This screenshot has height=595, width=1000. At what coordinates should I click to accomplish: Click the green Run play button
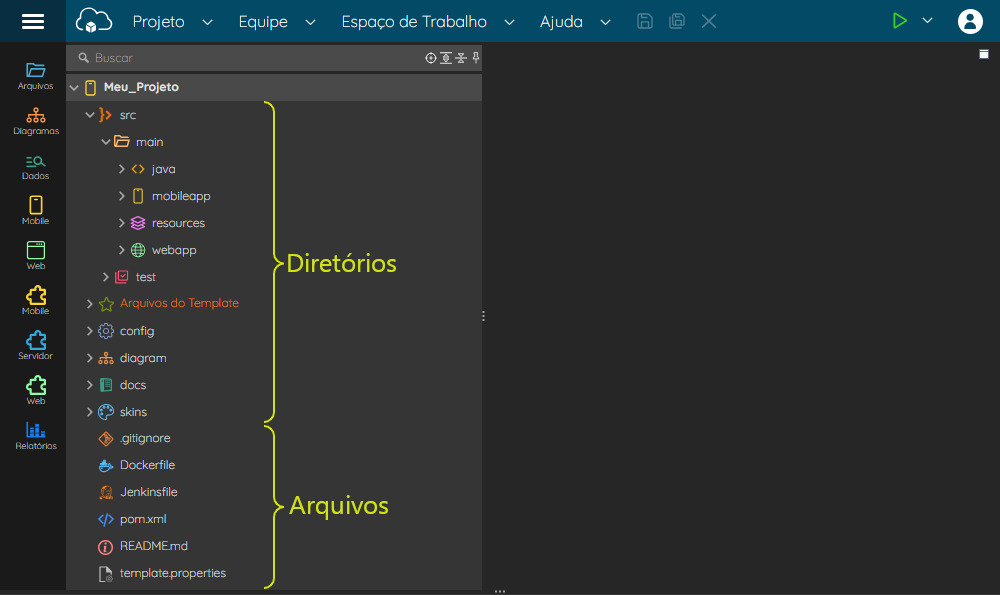pos(899,21)
